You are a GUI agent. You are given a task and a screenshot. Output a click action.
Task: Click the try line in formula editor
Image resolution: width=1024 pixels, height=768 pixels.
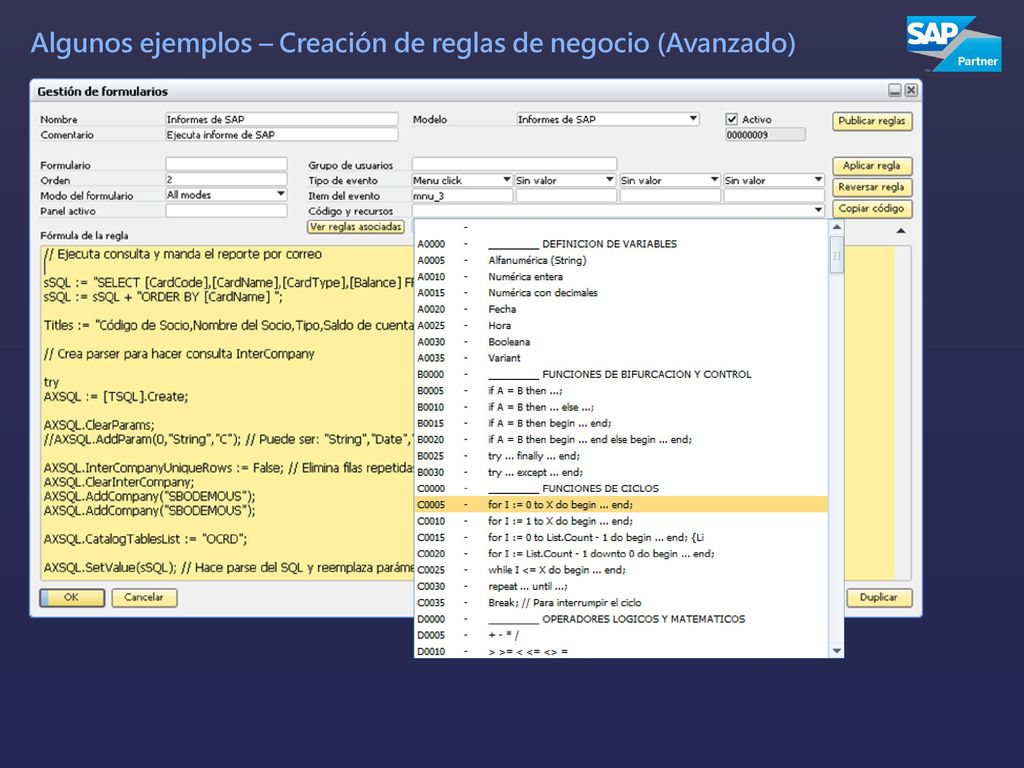[x=52, y=382]
